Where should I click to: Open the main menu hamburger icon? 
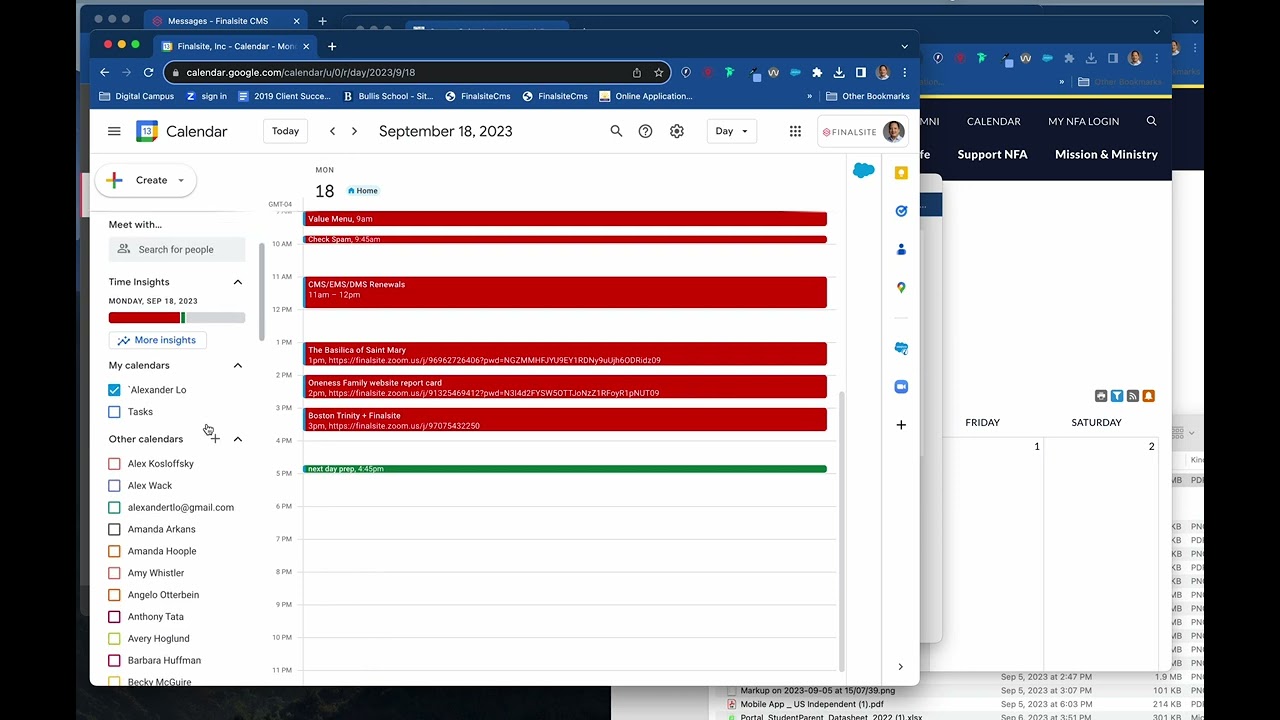(x=114, y=131)
